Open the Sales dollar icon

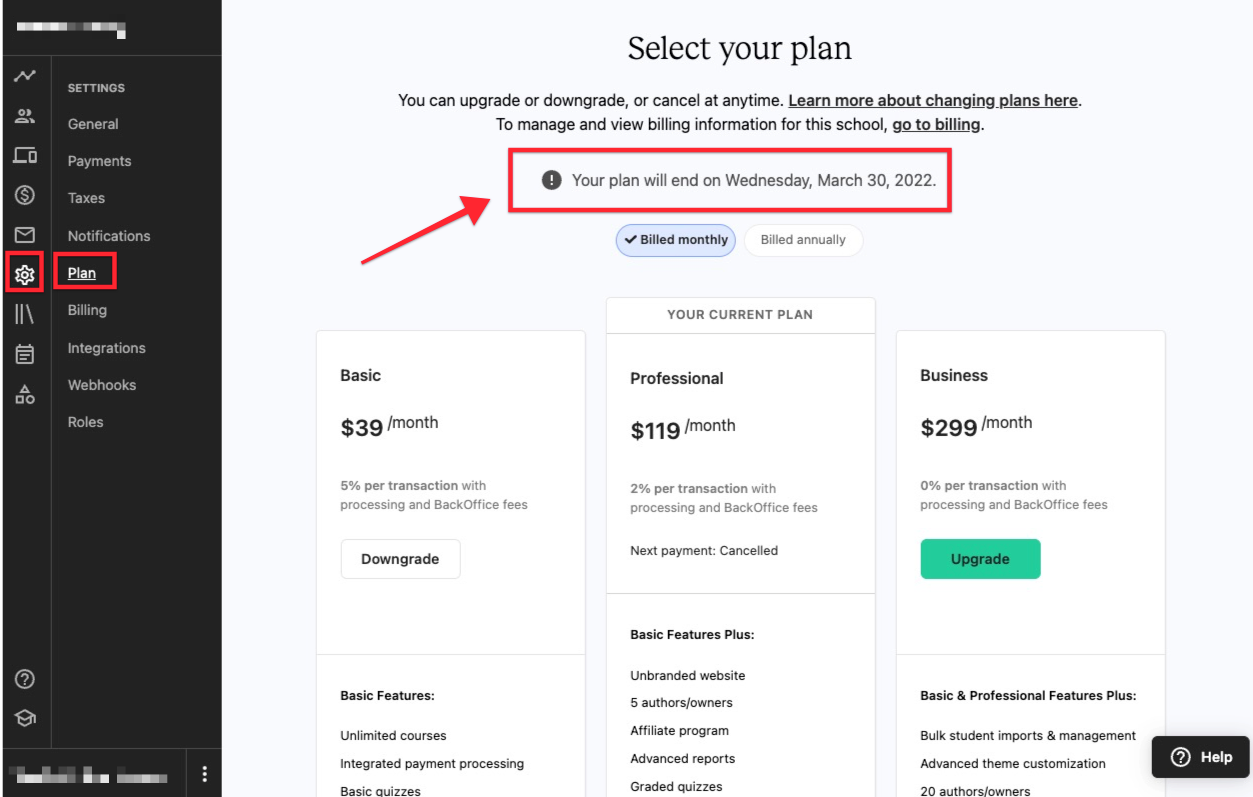coord(25,195)
